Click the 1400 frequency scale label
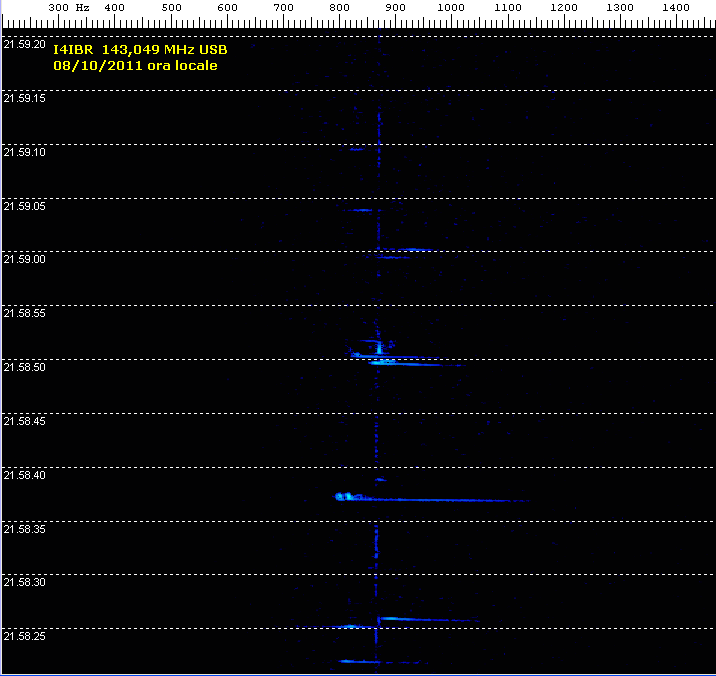This screenshot has height=676, width=716. [677, 8]
